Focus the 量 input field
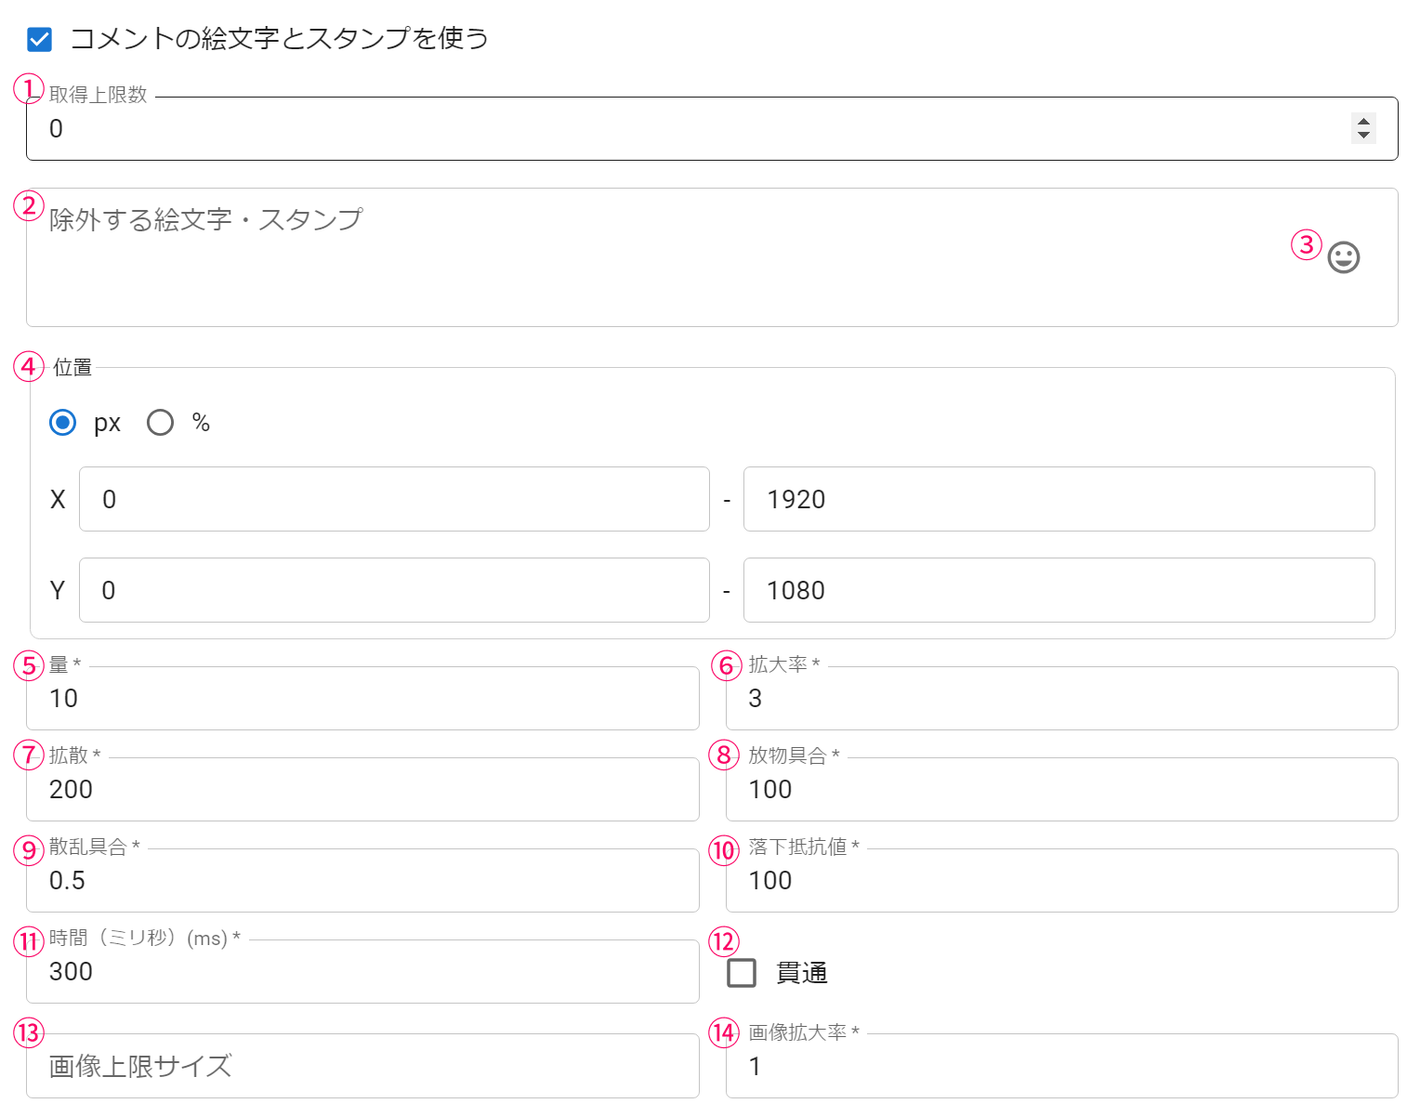This screenshot has width=1420, height=1116. (362, 698)
